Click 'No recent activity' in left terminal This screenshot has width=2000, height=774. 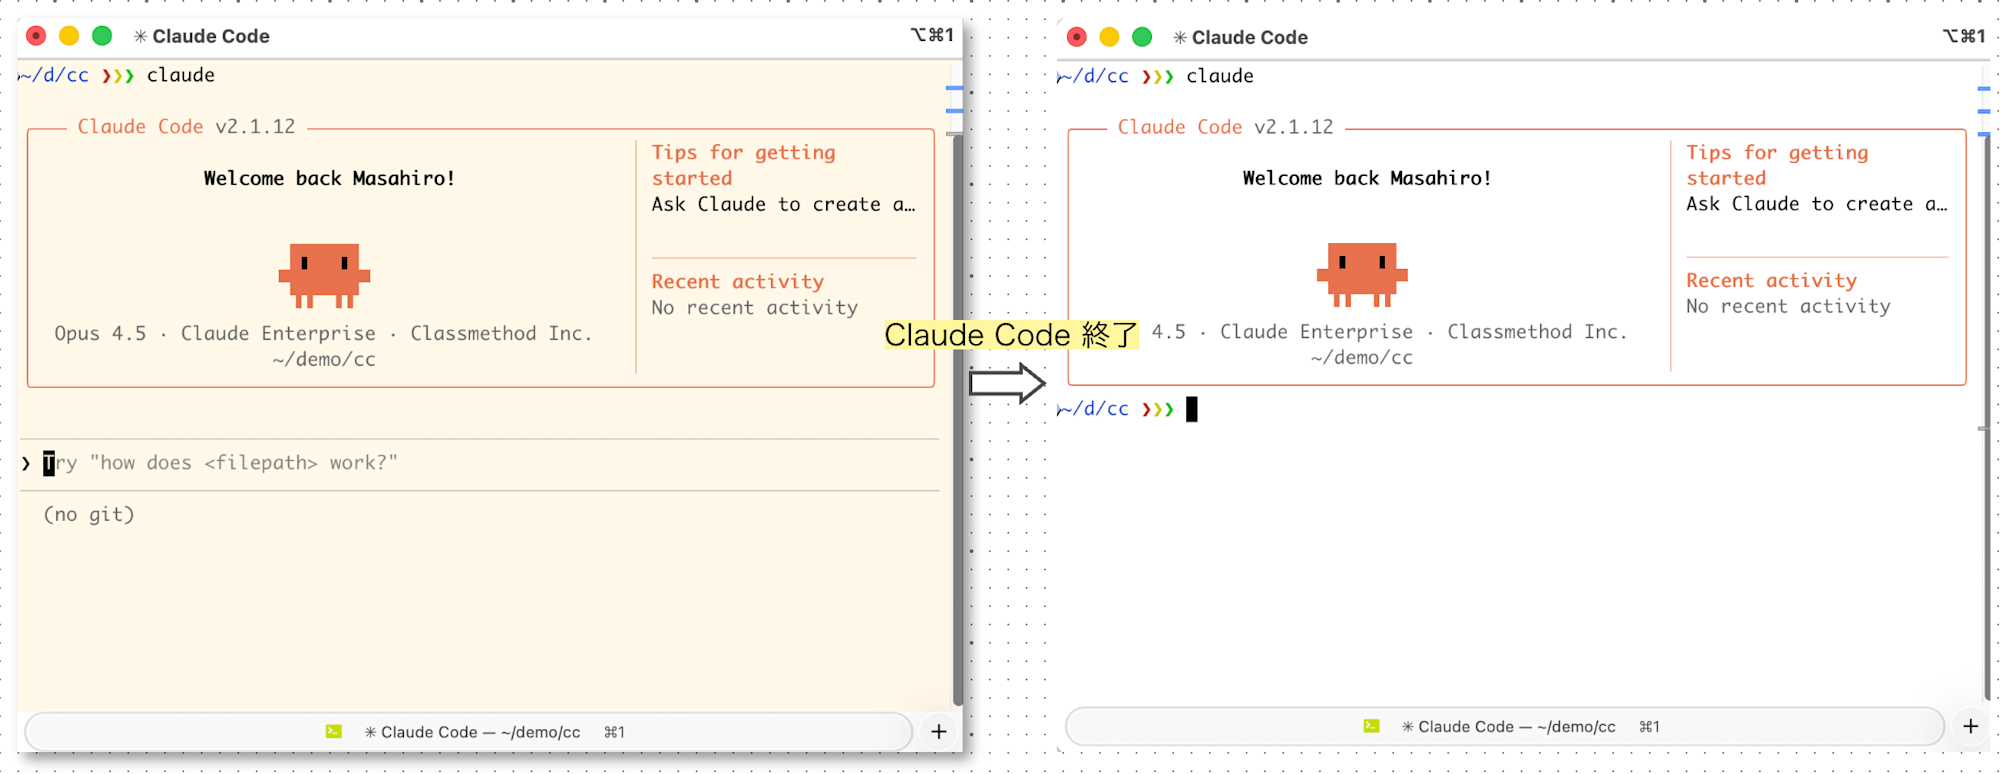(x=755, y=308)
